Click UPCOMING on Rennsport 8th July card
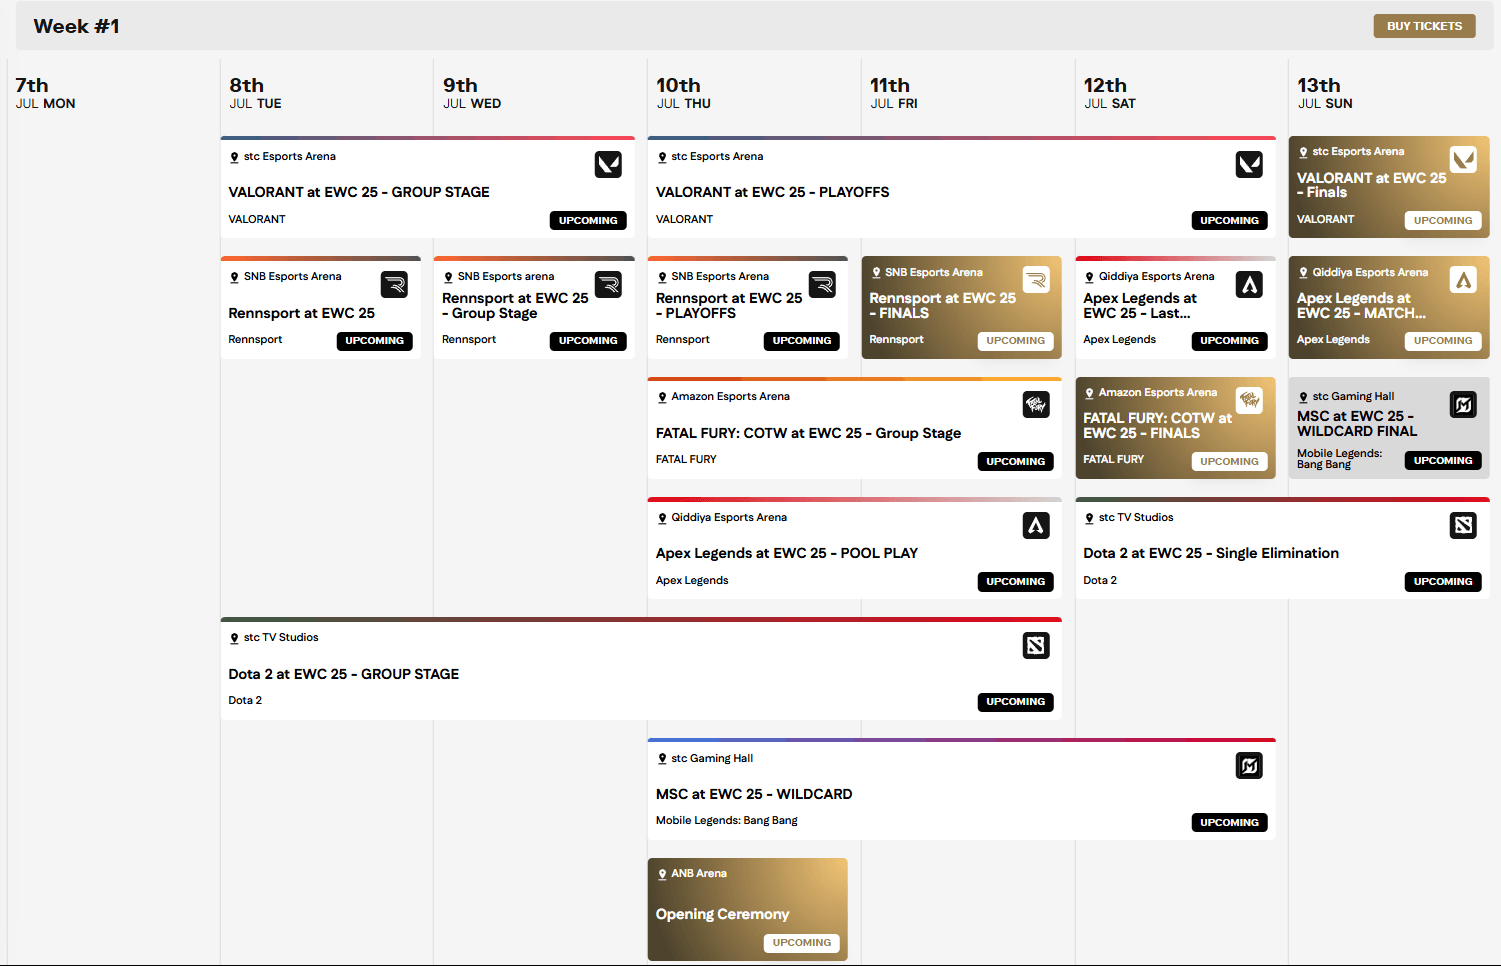1501x966 pixels. tap(374, 341)
